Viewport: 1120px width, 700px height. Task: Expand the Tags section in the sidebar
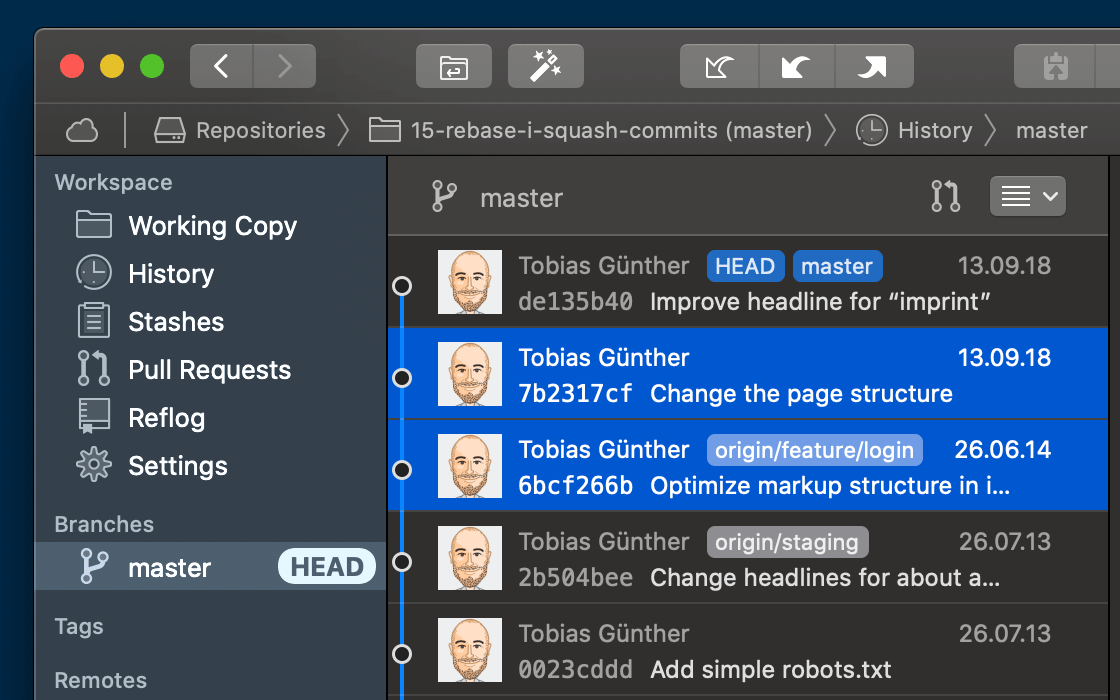click(78, 626)
